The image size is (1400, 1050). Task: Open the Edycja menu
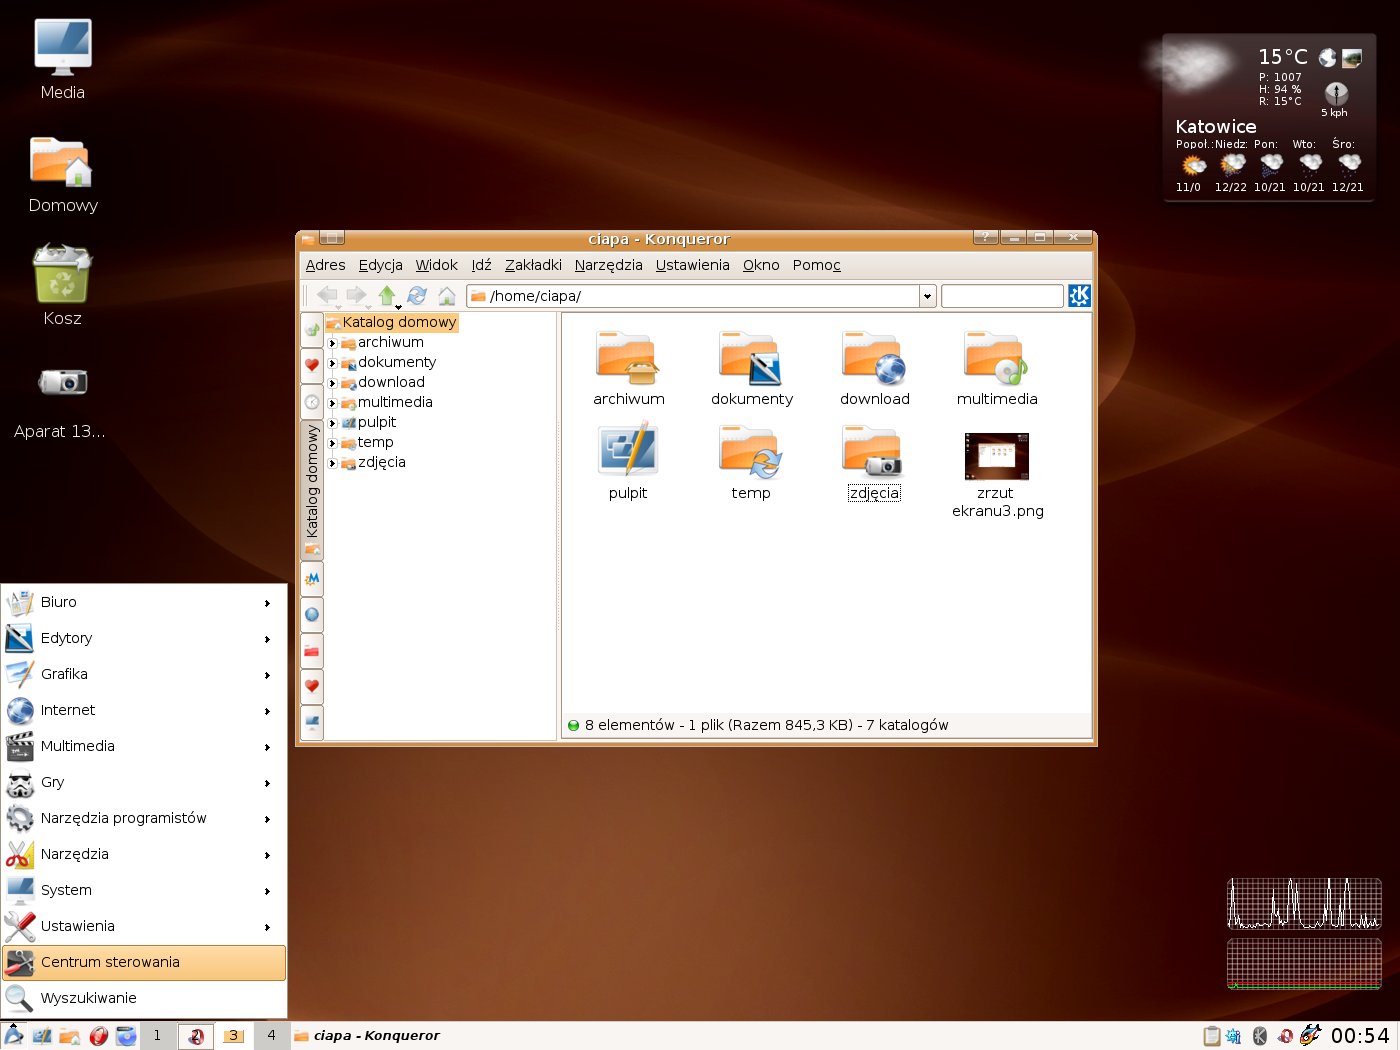(380, 265)
